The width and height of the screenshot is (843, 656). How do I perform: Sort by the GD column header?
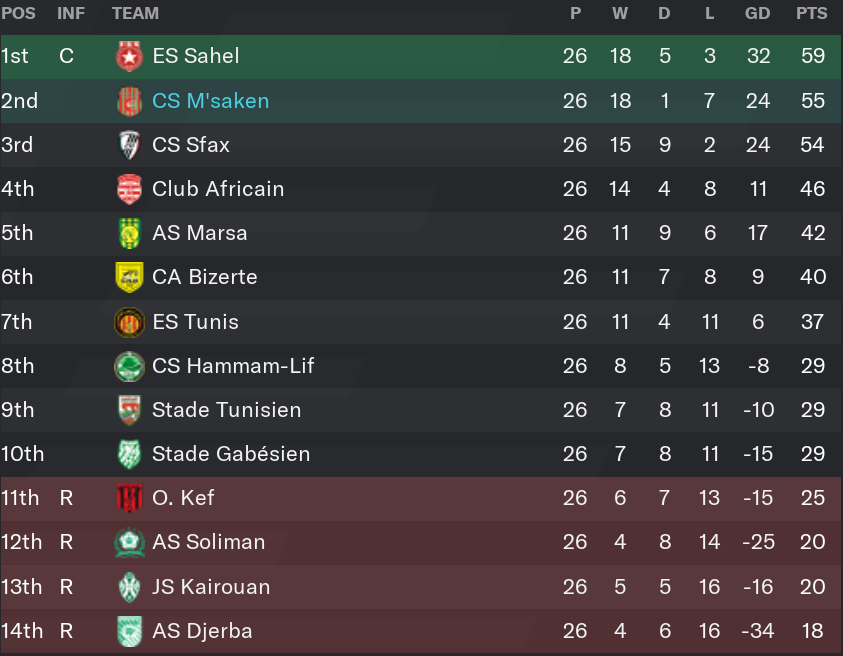point(757,13)
